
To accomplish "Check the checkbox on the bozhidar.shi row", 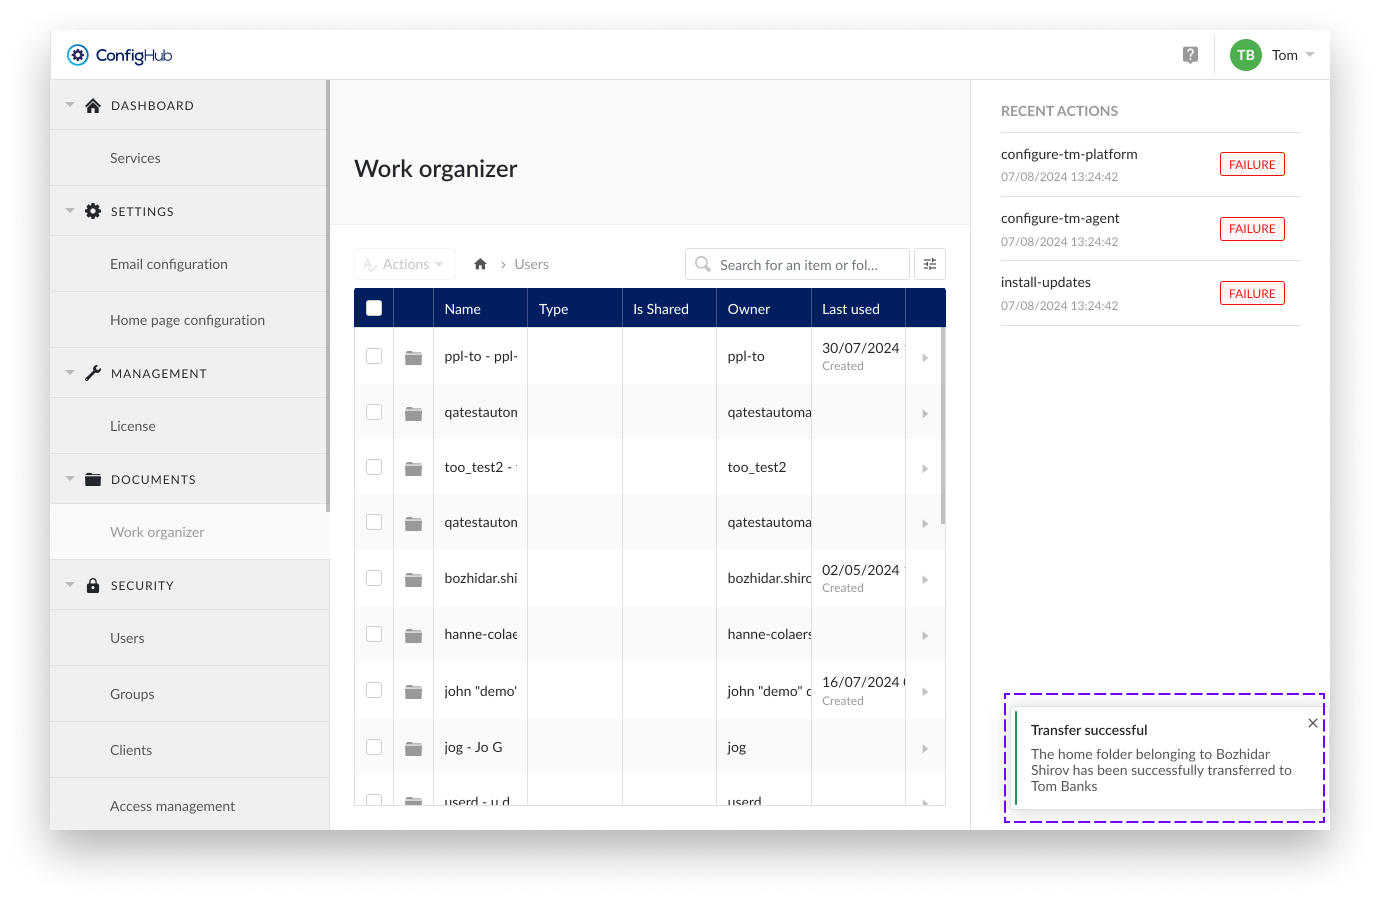I will pos(374,577).
